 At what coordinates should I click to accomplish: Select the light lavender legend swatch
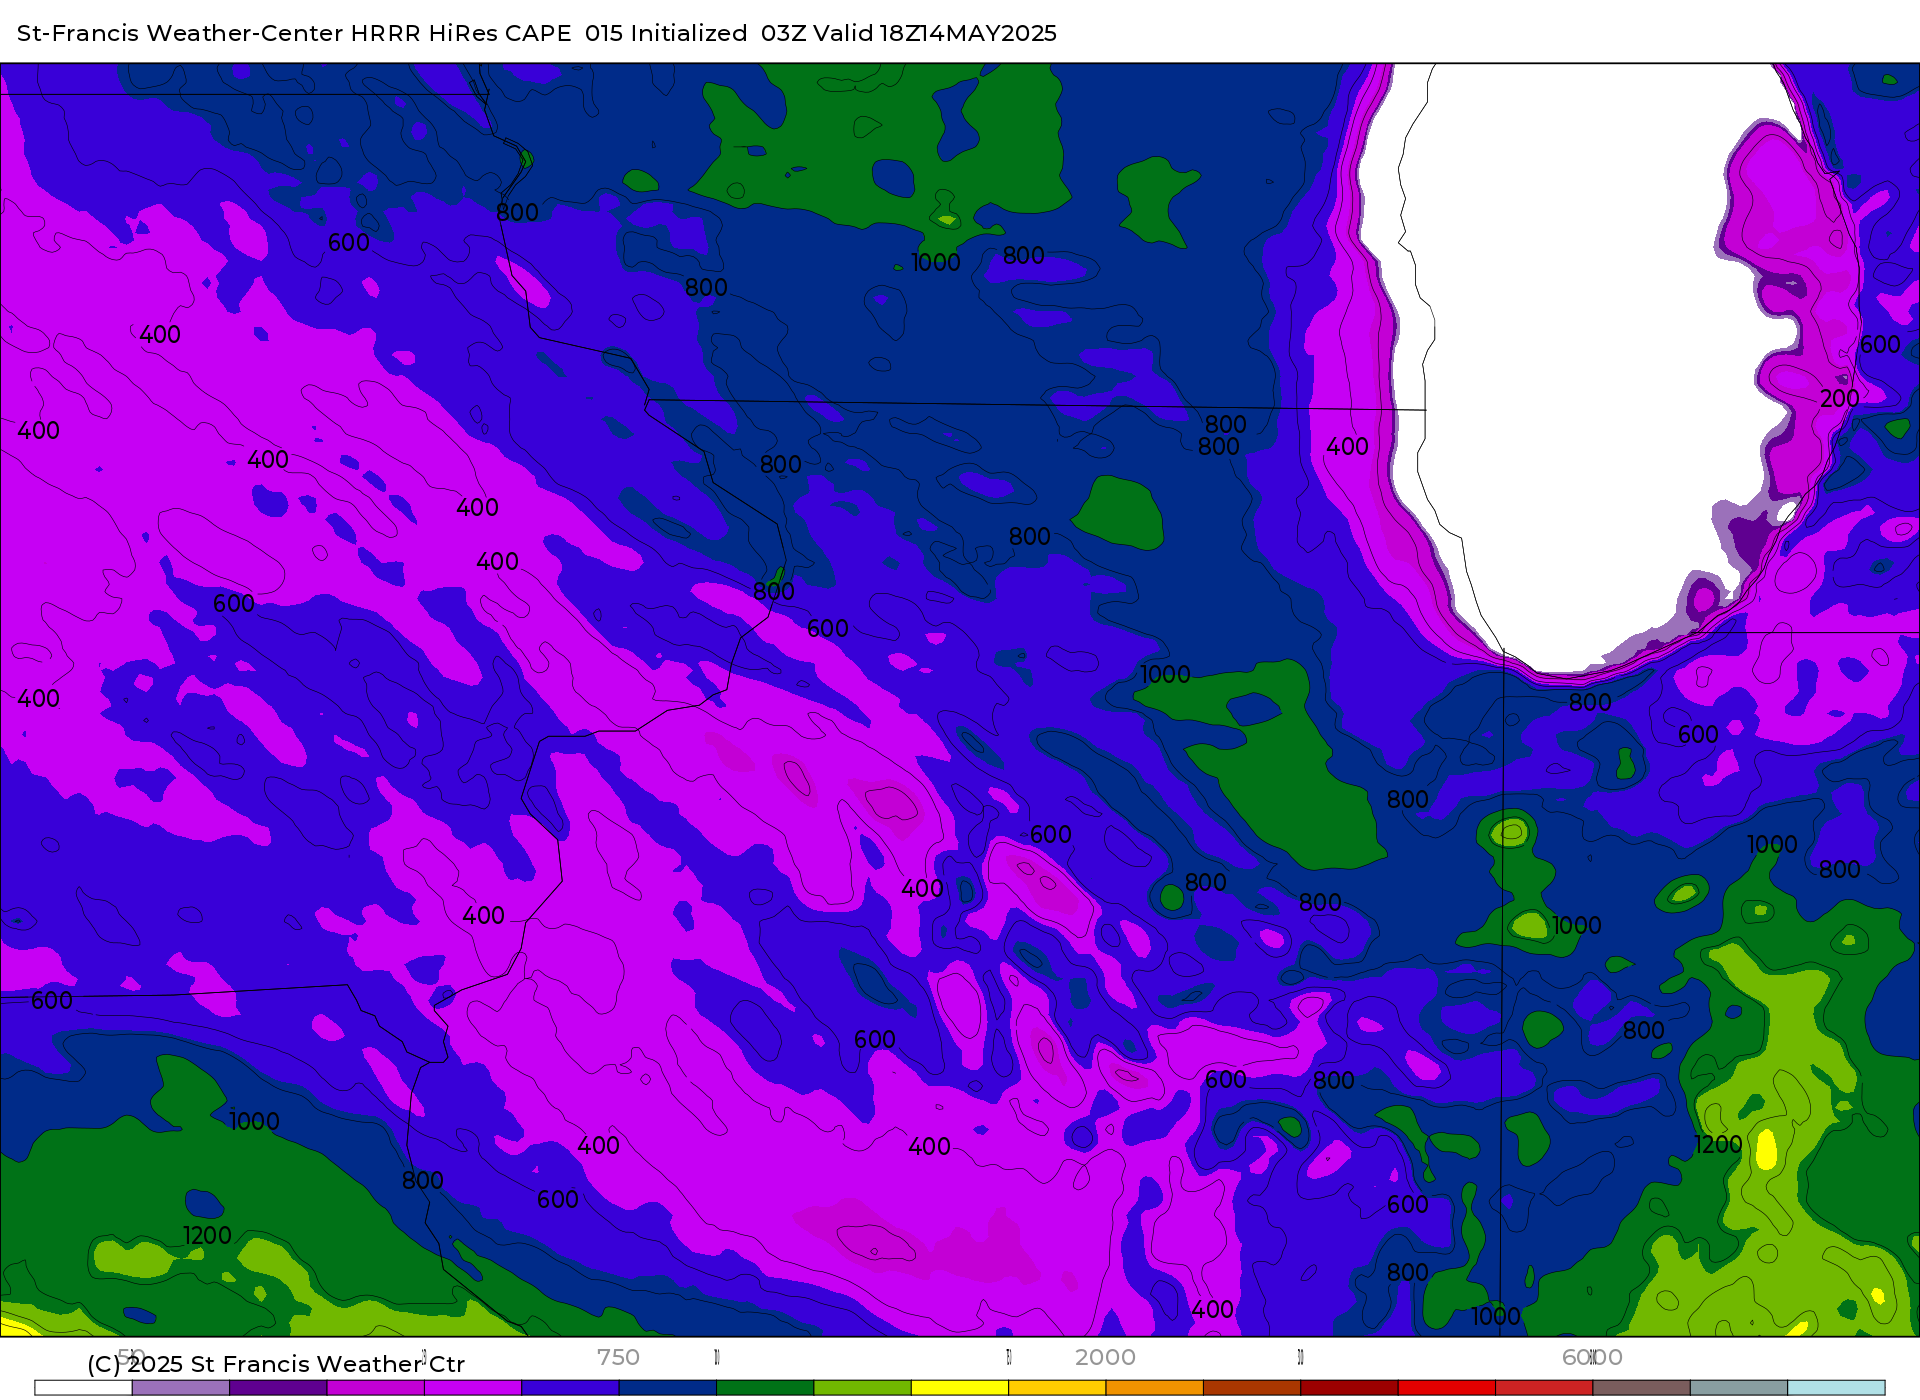point(181,1388)
